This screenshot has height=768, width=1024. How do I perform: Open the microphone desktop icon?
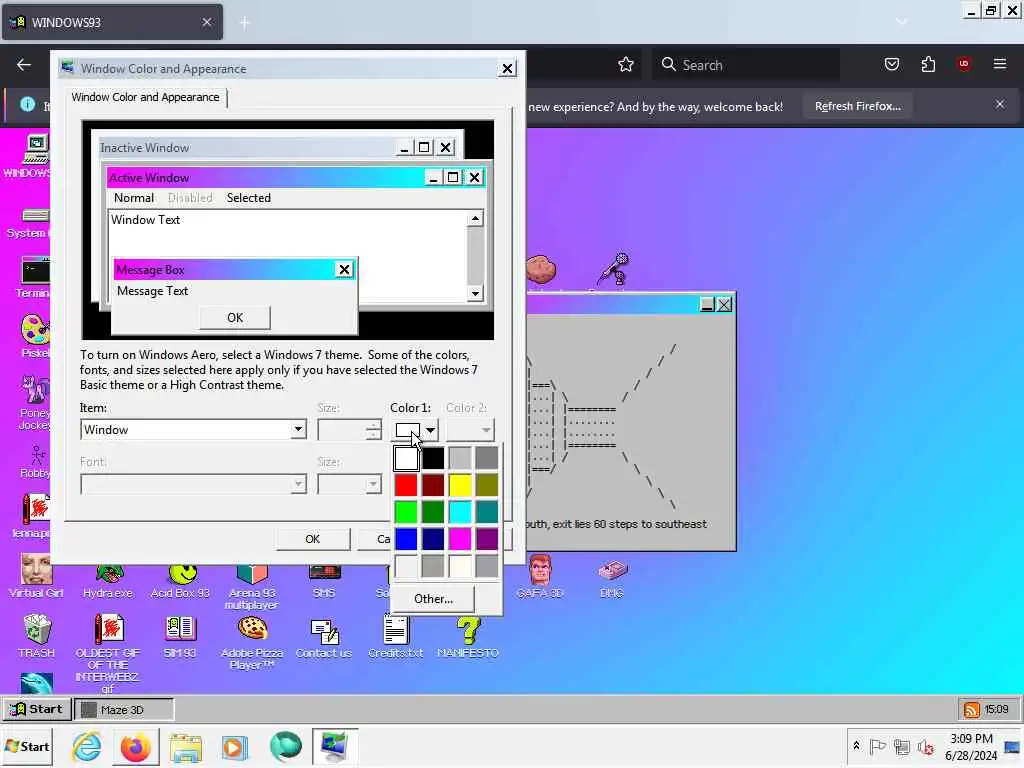(613, 268)
